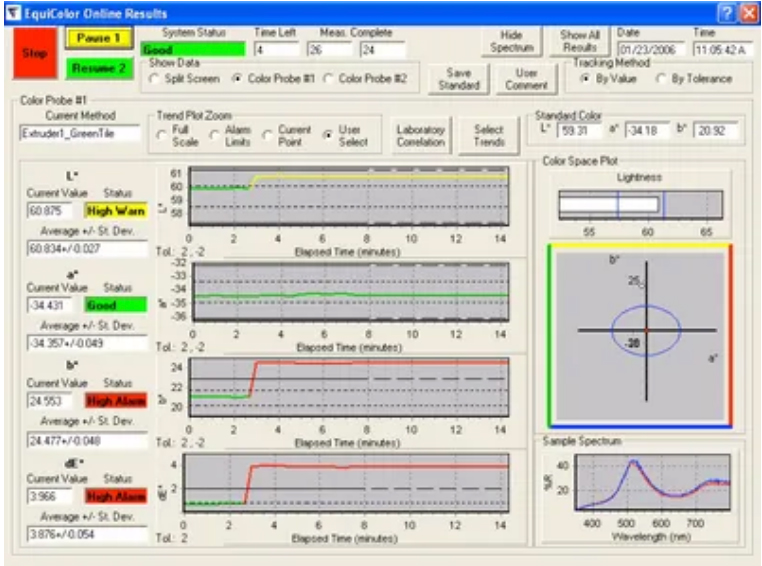
Task: Click the Current Method field Extruder1_GreenTile
Action: pos(80,134)
